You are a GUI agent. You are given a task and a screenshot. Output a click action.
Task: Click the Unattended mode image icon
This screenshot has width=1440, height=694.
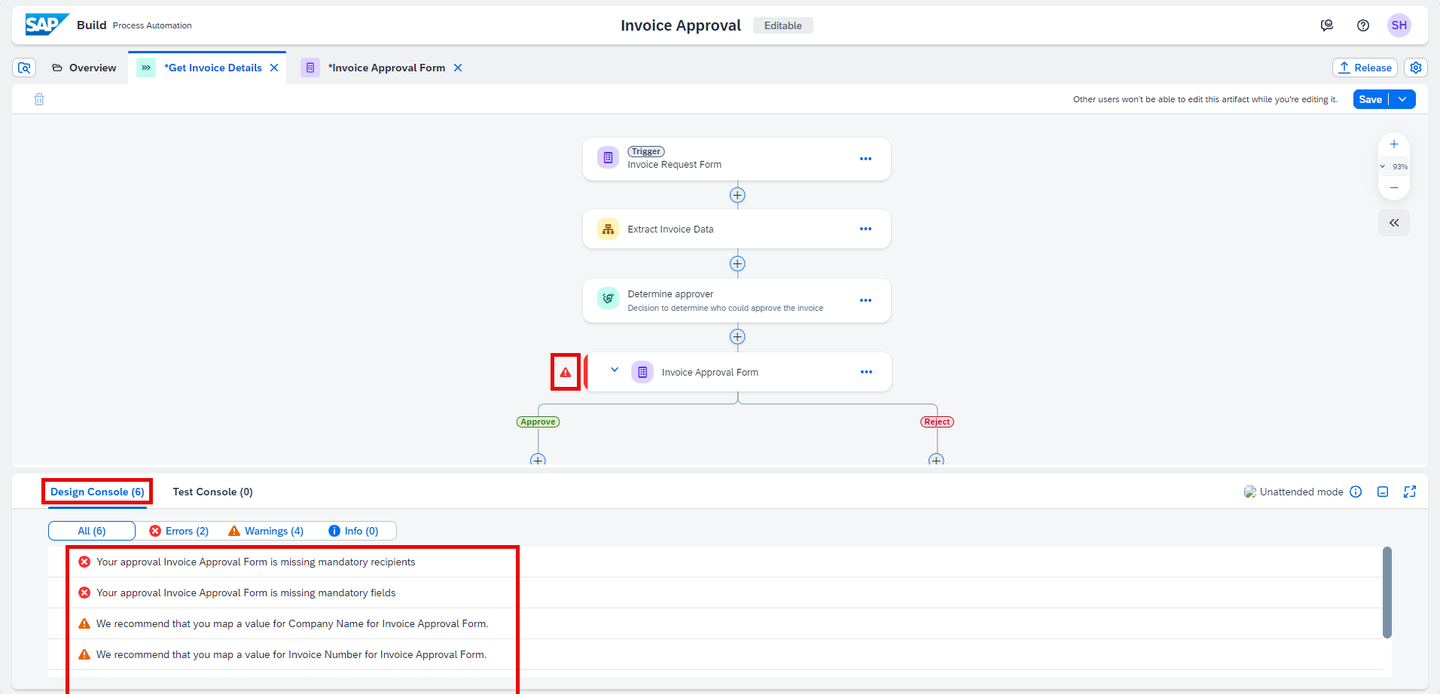click(1249, 492)
